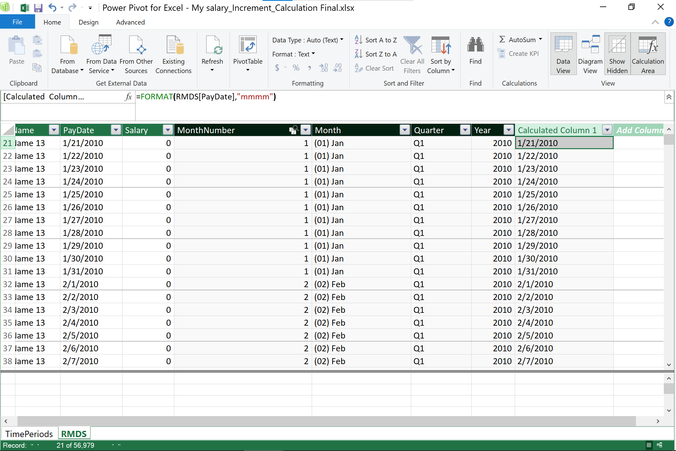Increase decimal places icon

coord(324,68)
